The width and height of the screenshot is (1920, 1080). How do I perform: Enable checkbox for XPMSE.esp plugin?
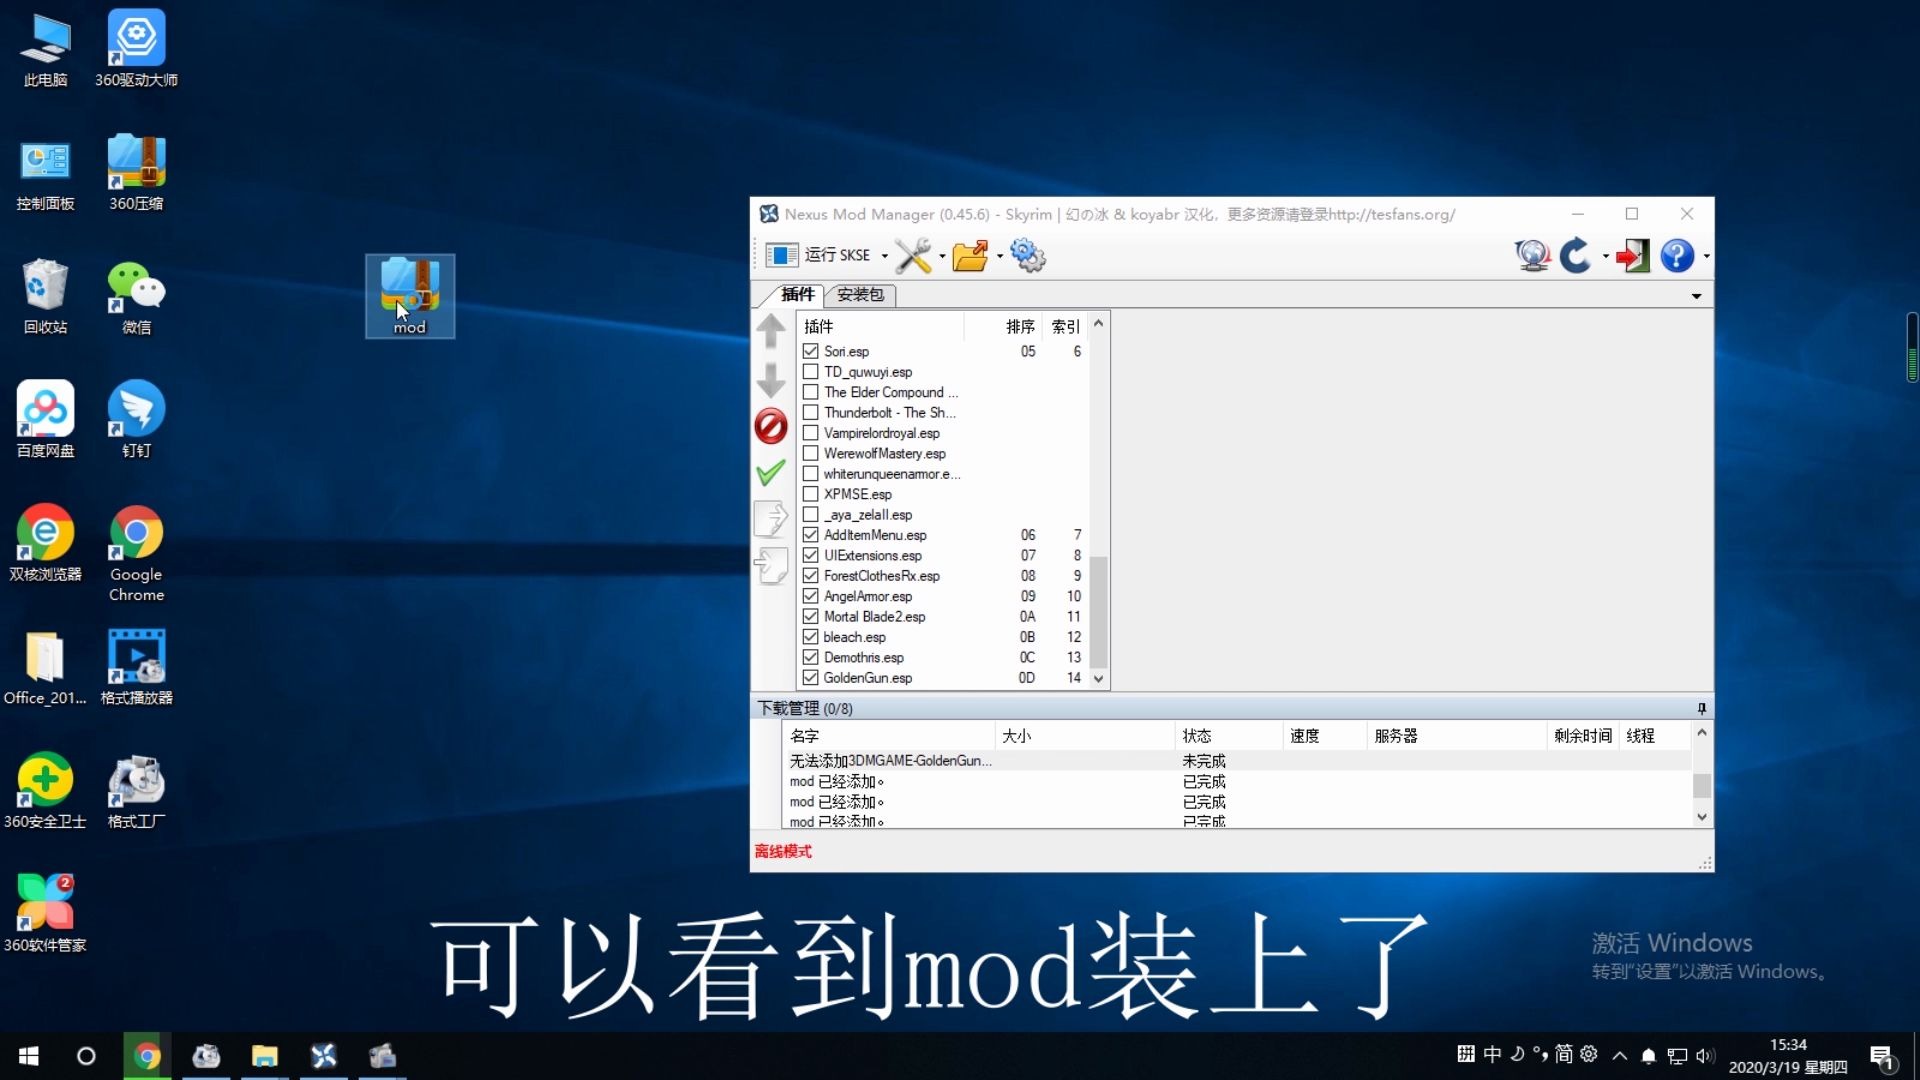pos(810,493)
